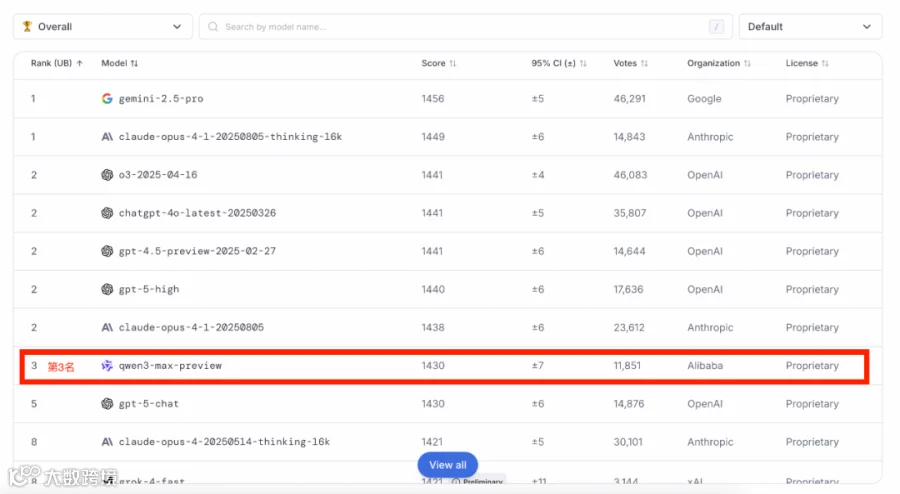Click OpenAI logo beside gpt-4.5-preview-2025-02-27
Screen dimensions: 900x494
[x=107, y=251]
